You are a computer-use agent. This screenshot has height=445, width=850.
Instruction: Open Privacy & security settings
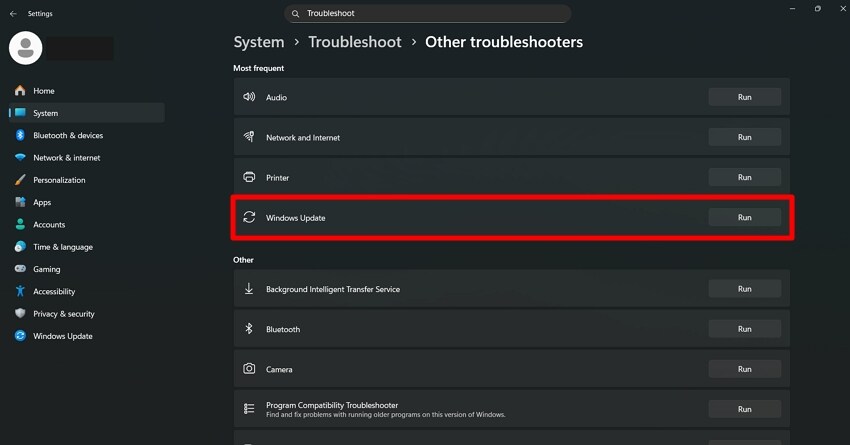pyautogui.click(x=87, y=313)
